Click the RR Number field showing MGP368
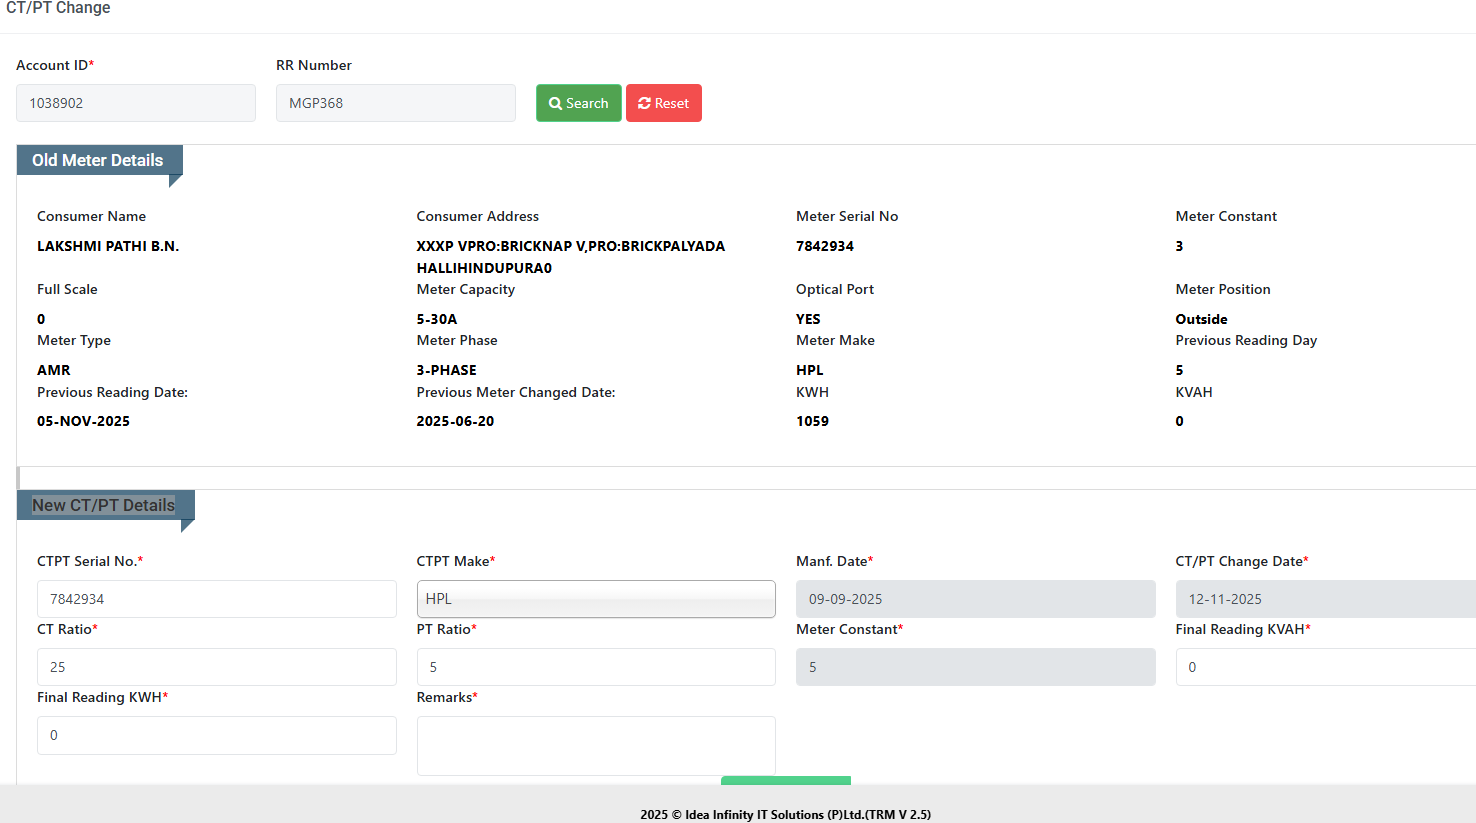This screenshot has height=823, width=1476. coord(396,103)
